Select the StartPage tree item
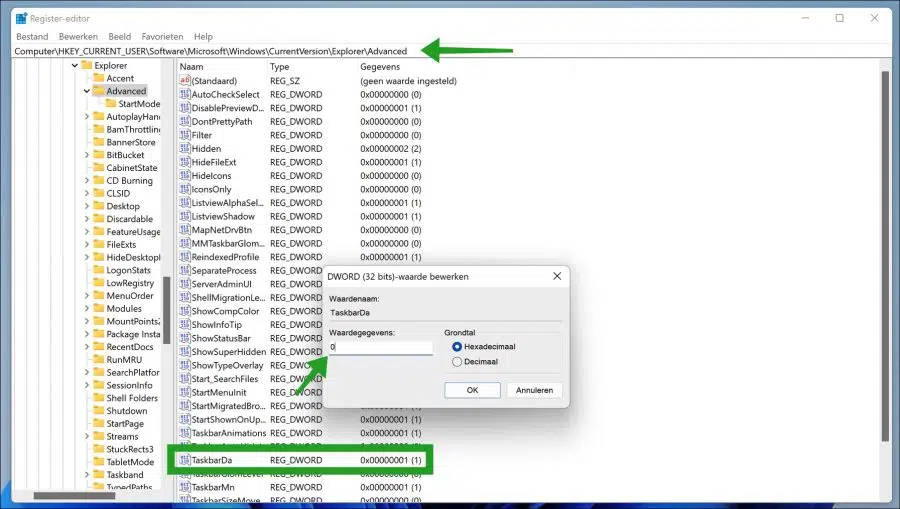The height and width of the screenshot is (509, 900). [x=125, y=423]
